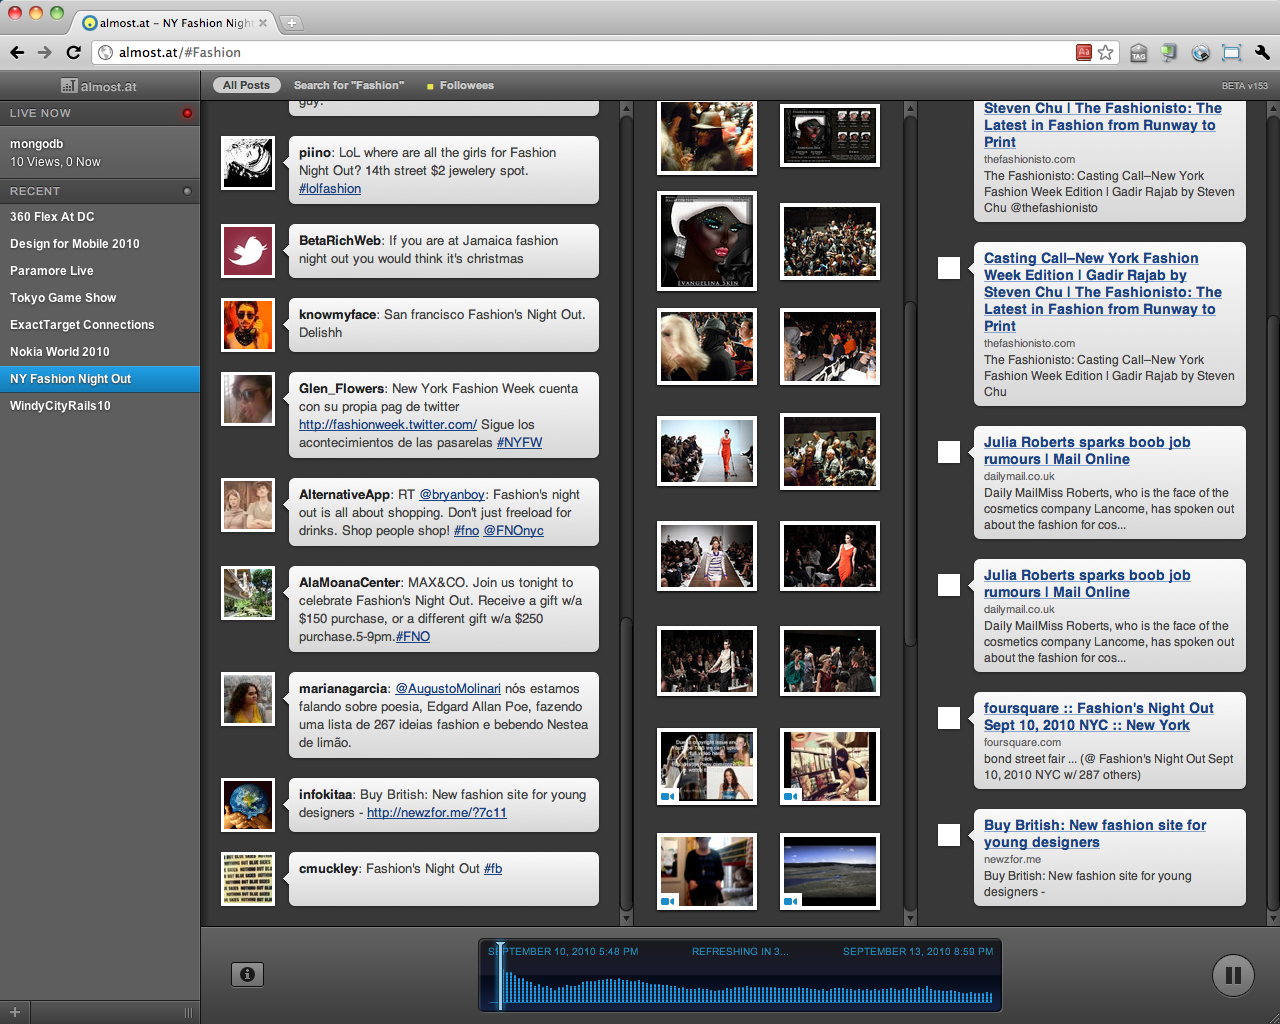Click the TAG extension icon

[x=1139, y=53]
